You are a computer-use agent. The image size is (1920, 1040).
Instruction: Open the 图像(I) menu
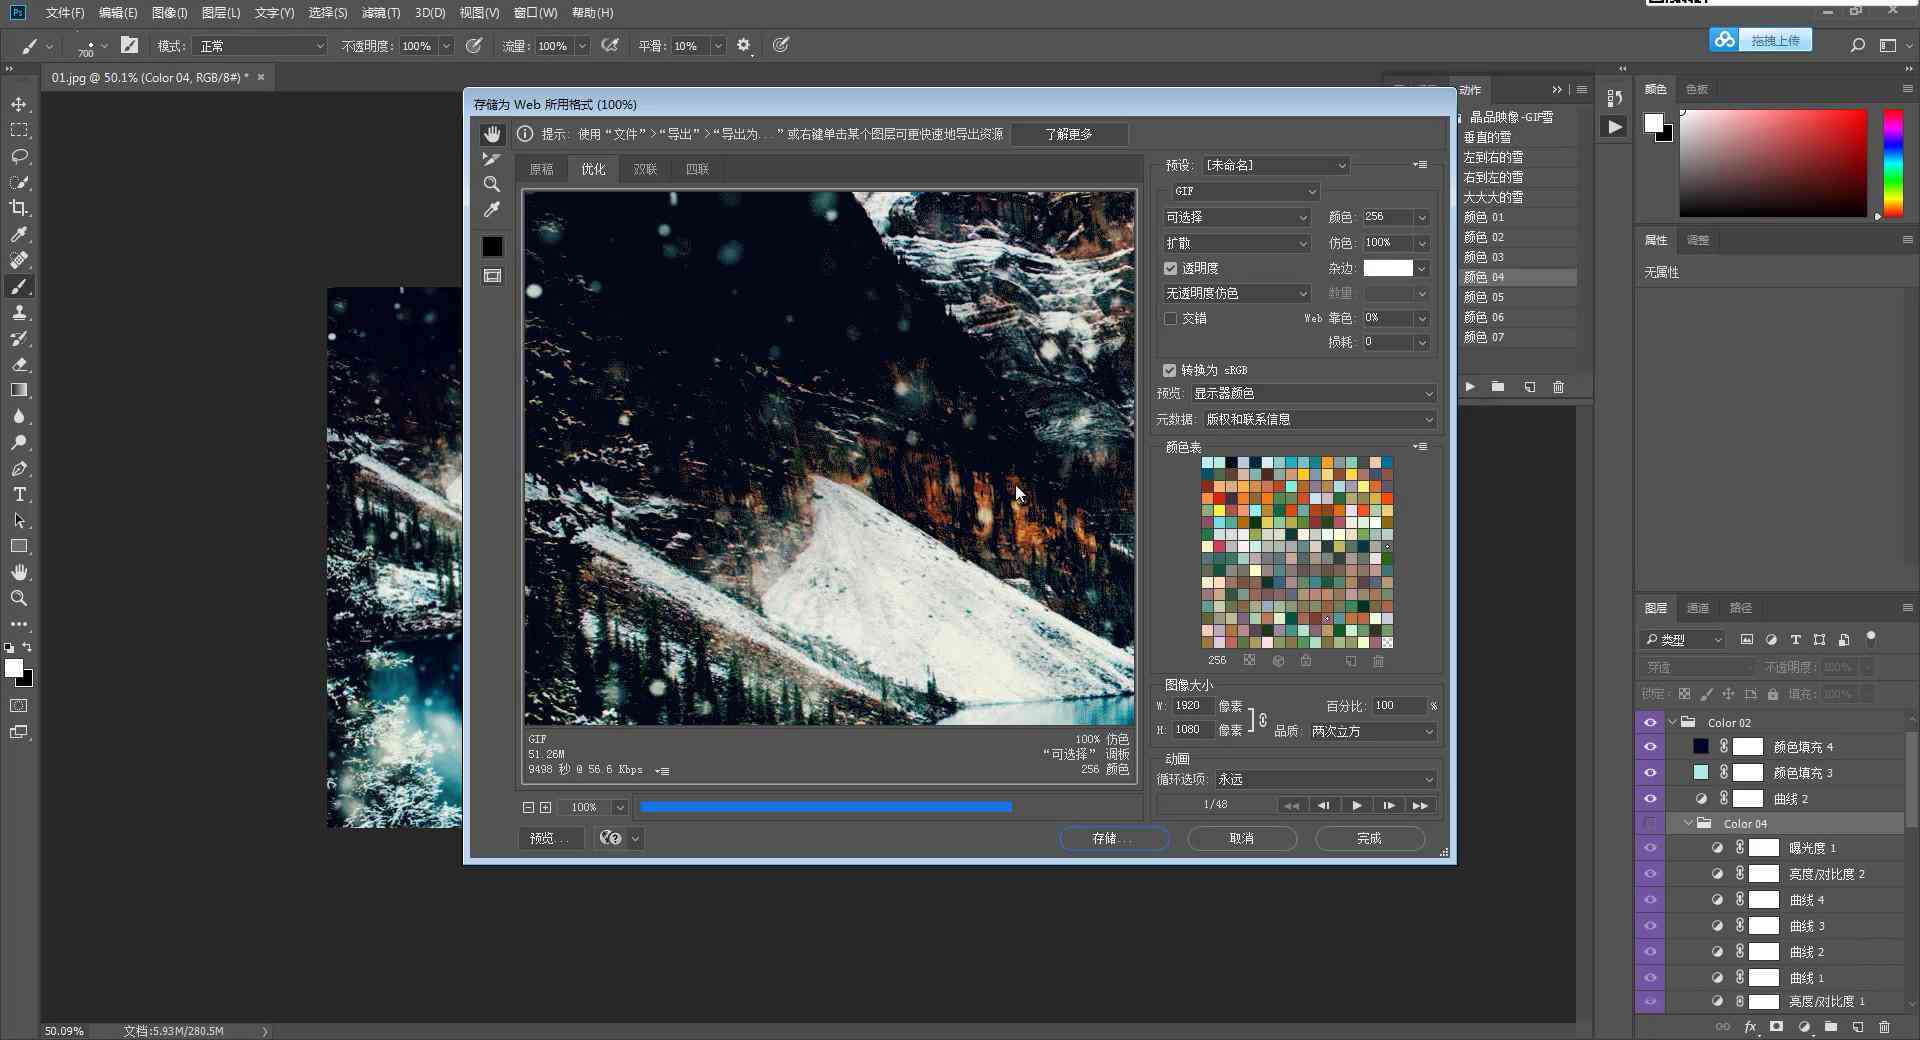(169, 13)
